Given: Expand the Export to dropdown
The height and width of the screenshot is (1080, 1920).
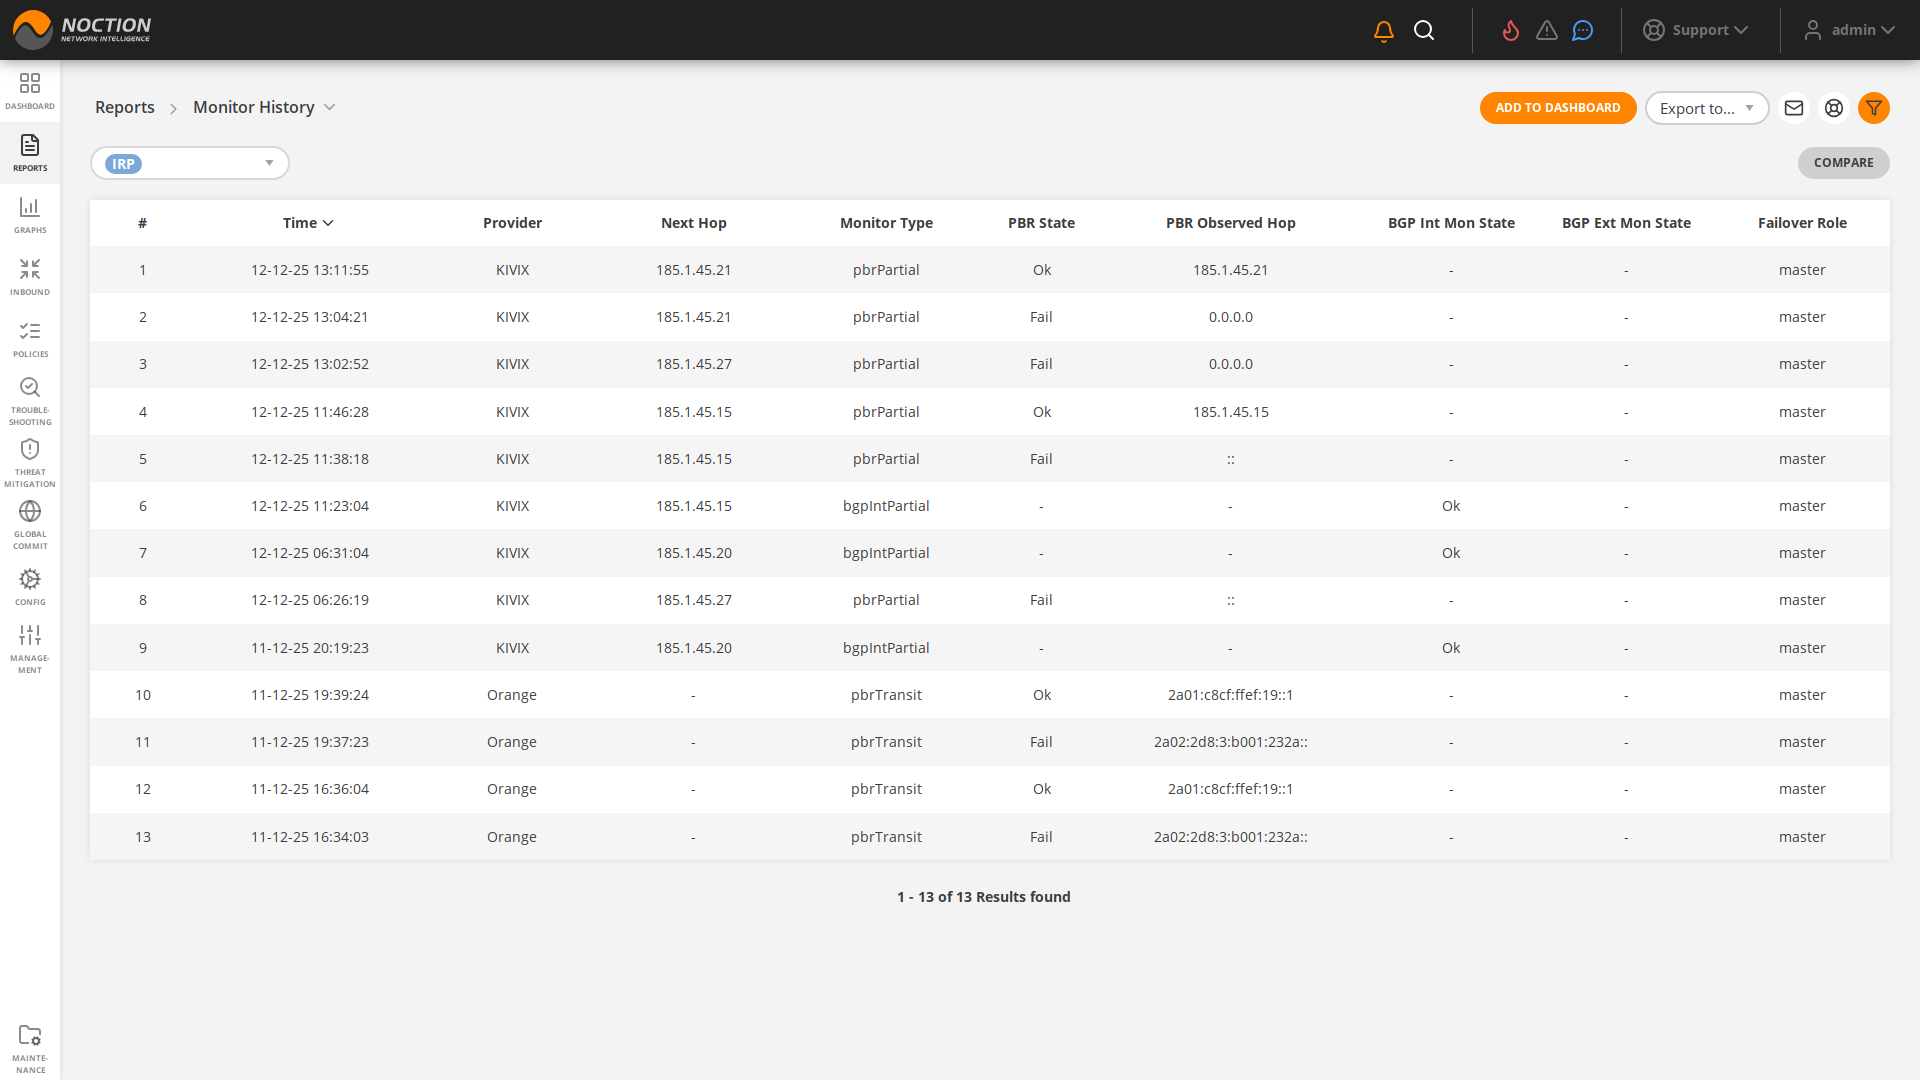Looking at the screenshot, I should pos(1706,108).
